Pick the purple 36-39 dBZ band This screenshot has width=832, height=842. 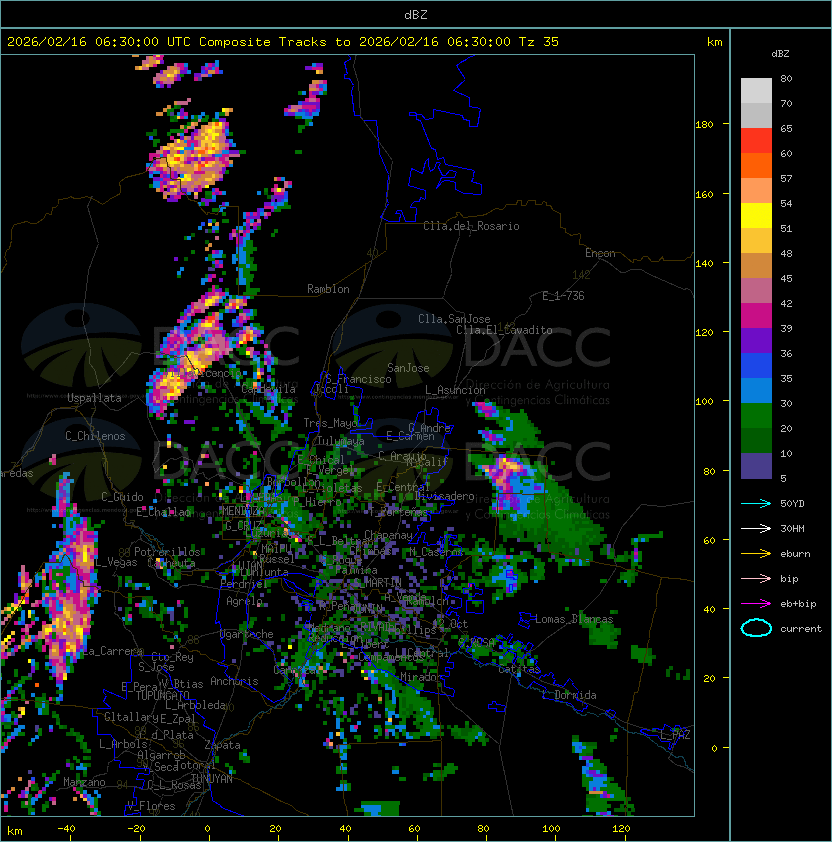(x=756, y=340)
